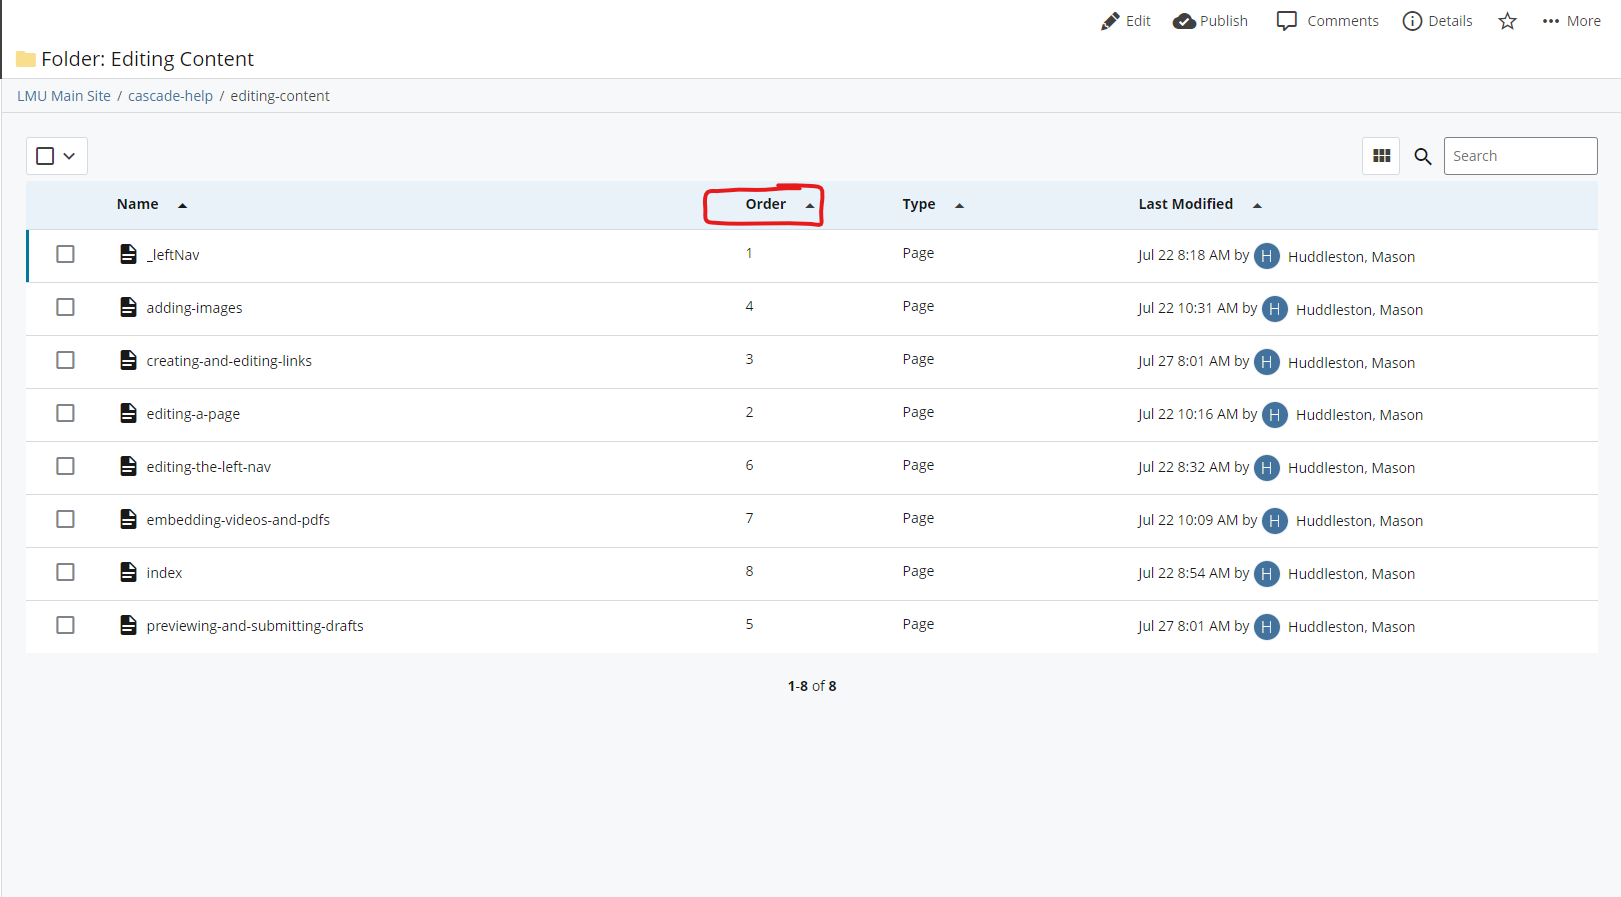1621x897 pixels.
Task: Click 'Jul 22 8:54 AM by' timestamp
Action: pyautogui.click(x=1193, y=573)
